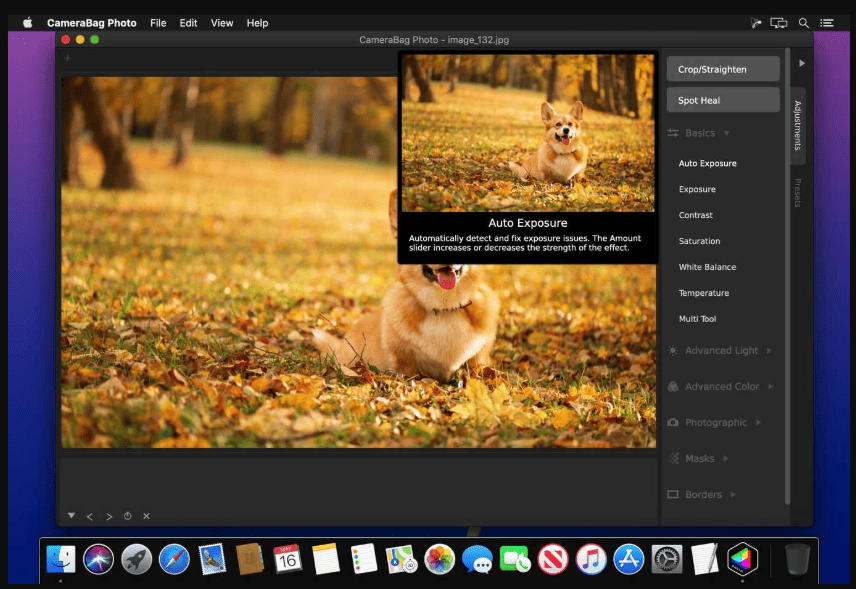The image size is (856, 589).
Task: Select the Spot Heal tool
Action: (723, 100)
